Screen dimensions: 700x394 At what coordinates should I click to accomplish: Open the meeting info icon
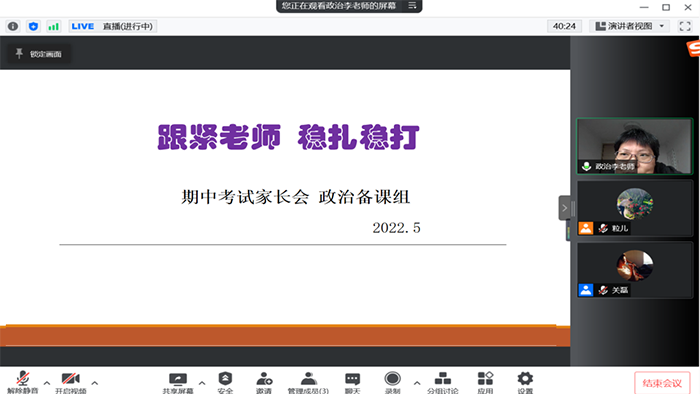click(13, 26)
